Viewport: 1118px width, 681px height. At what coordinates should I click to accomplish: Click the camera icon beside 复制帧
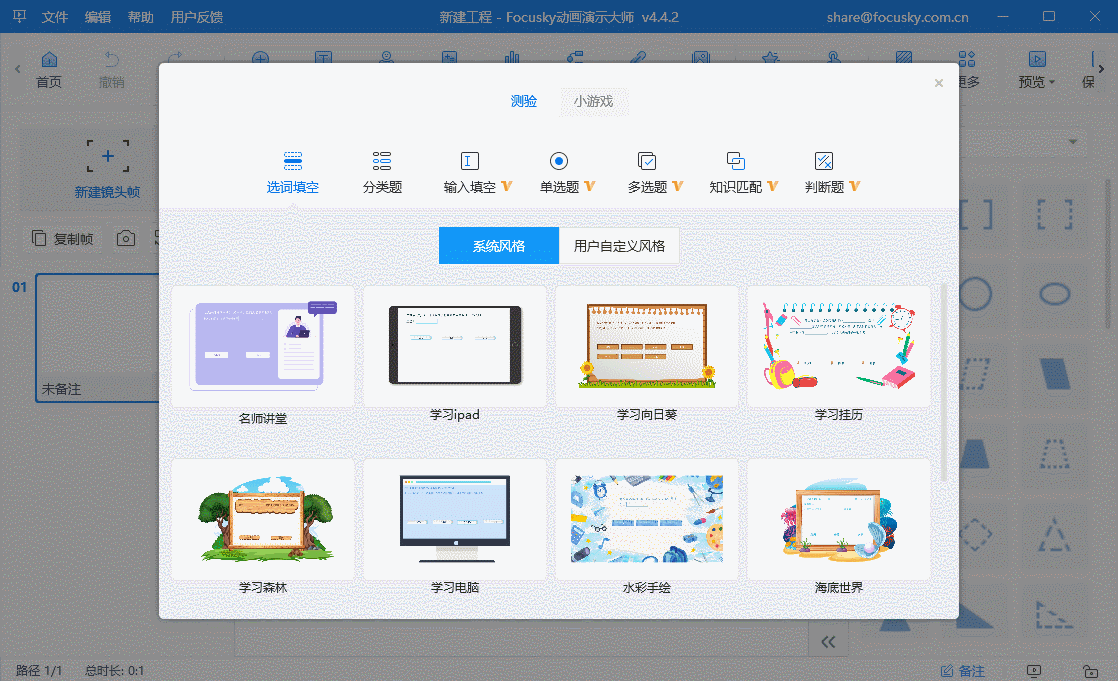tap(126, 237)
